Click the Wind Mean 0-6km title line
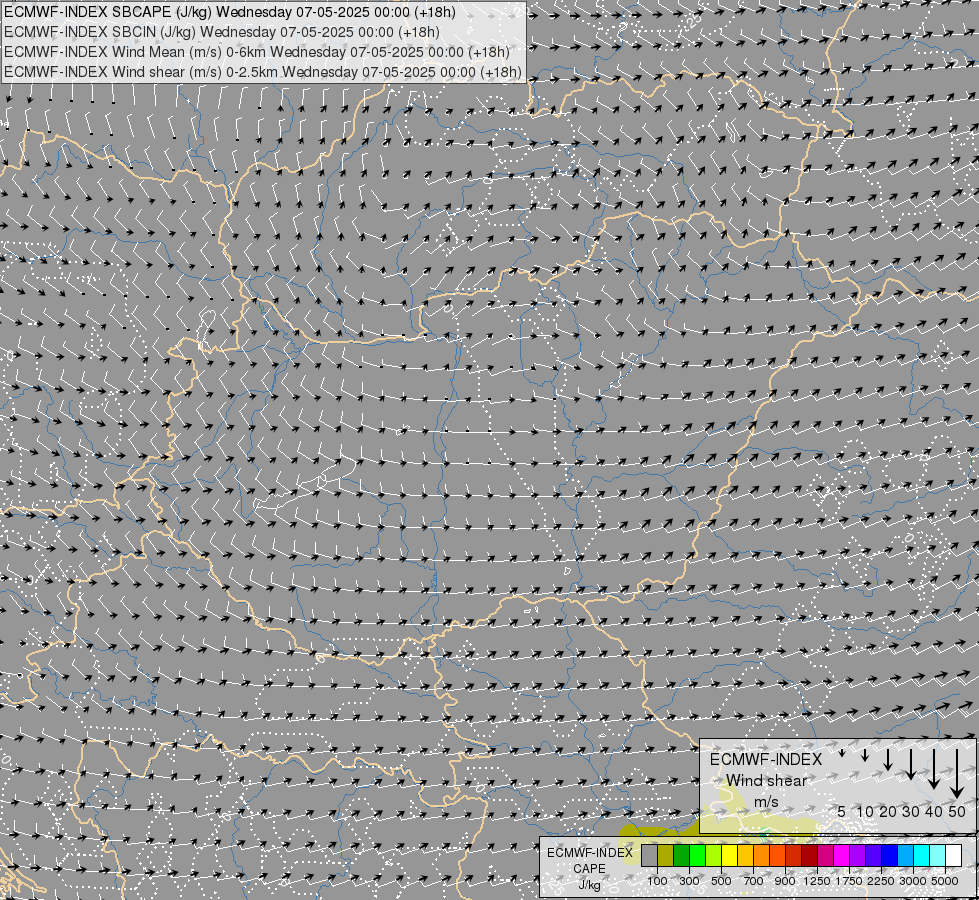The width and height of the screenshot is (979, 900). (257, 52)
